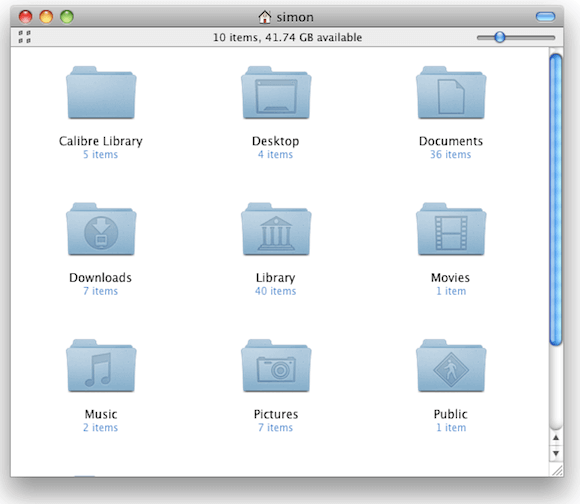
Task: Click the "2 items" count text
Action: click(100, 428)
